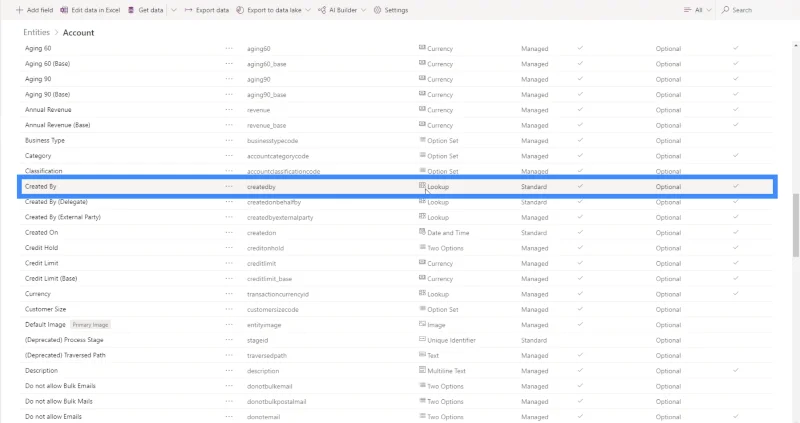This screenshot has width=800, height=423.
Task: Click the Account breadcrumb title
Action: tap(78, 33)
